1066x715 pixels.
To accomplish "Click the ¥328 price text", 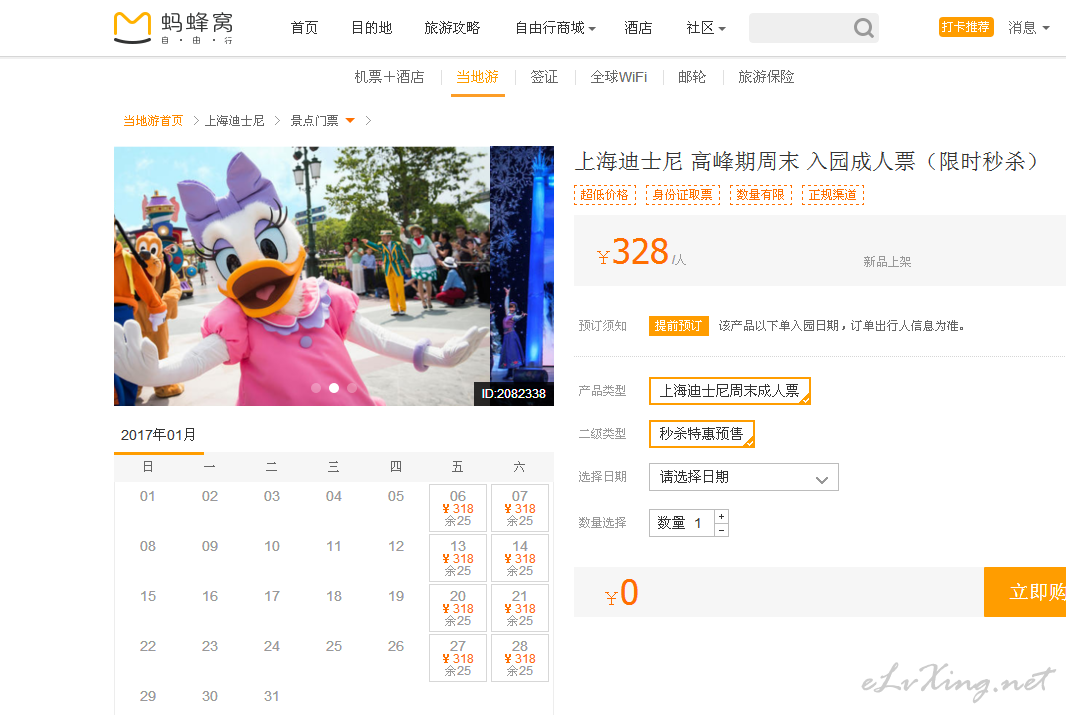I will pyautogui.click(x=634, y=252).
